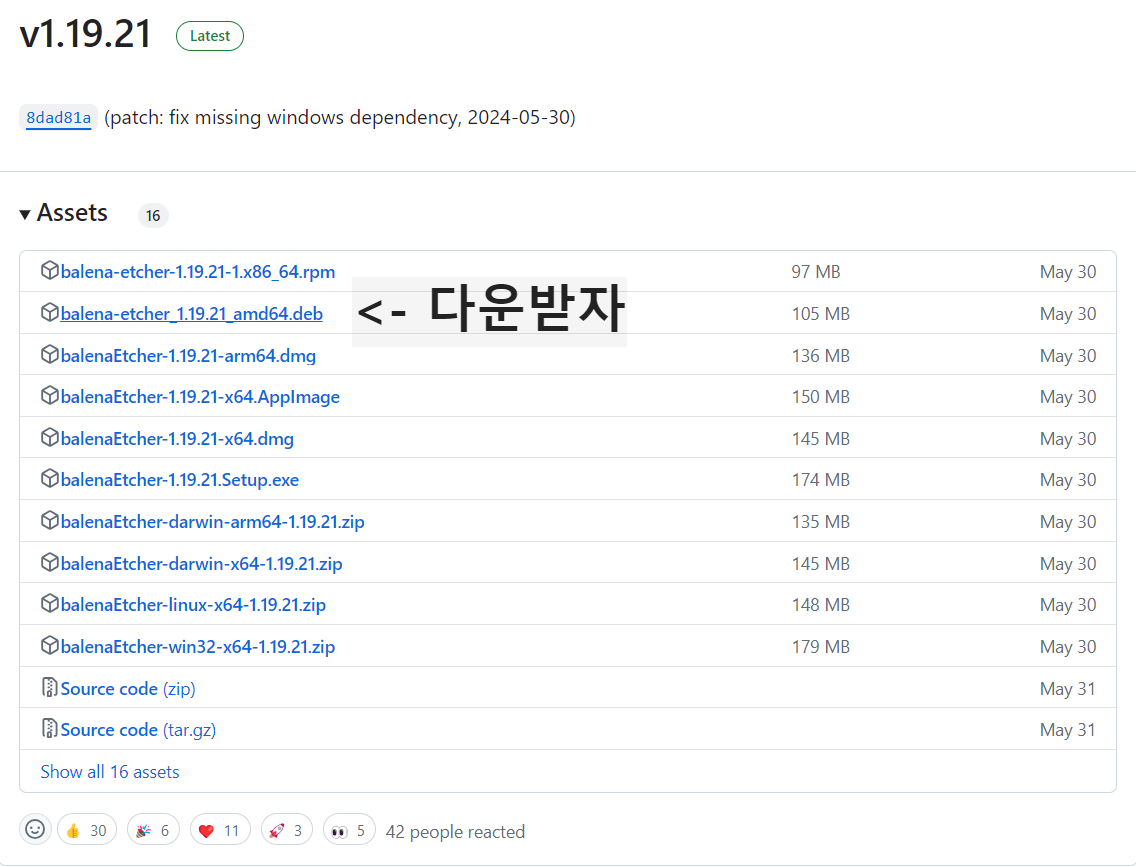Click the 105 MB size text
The width and height of the screenshot is (1136, 867).
coord(821,314)
